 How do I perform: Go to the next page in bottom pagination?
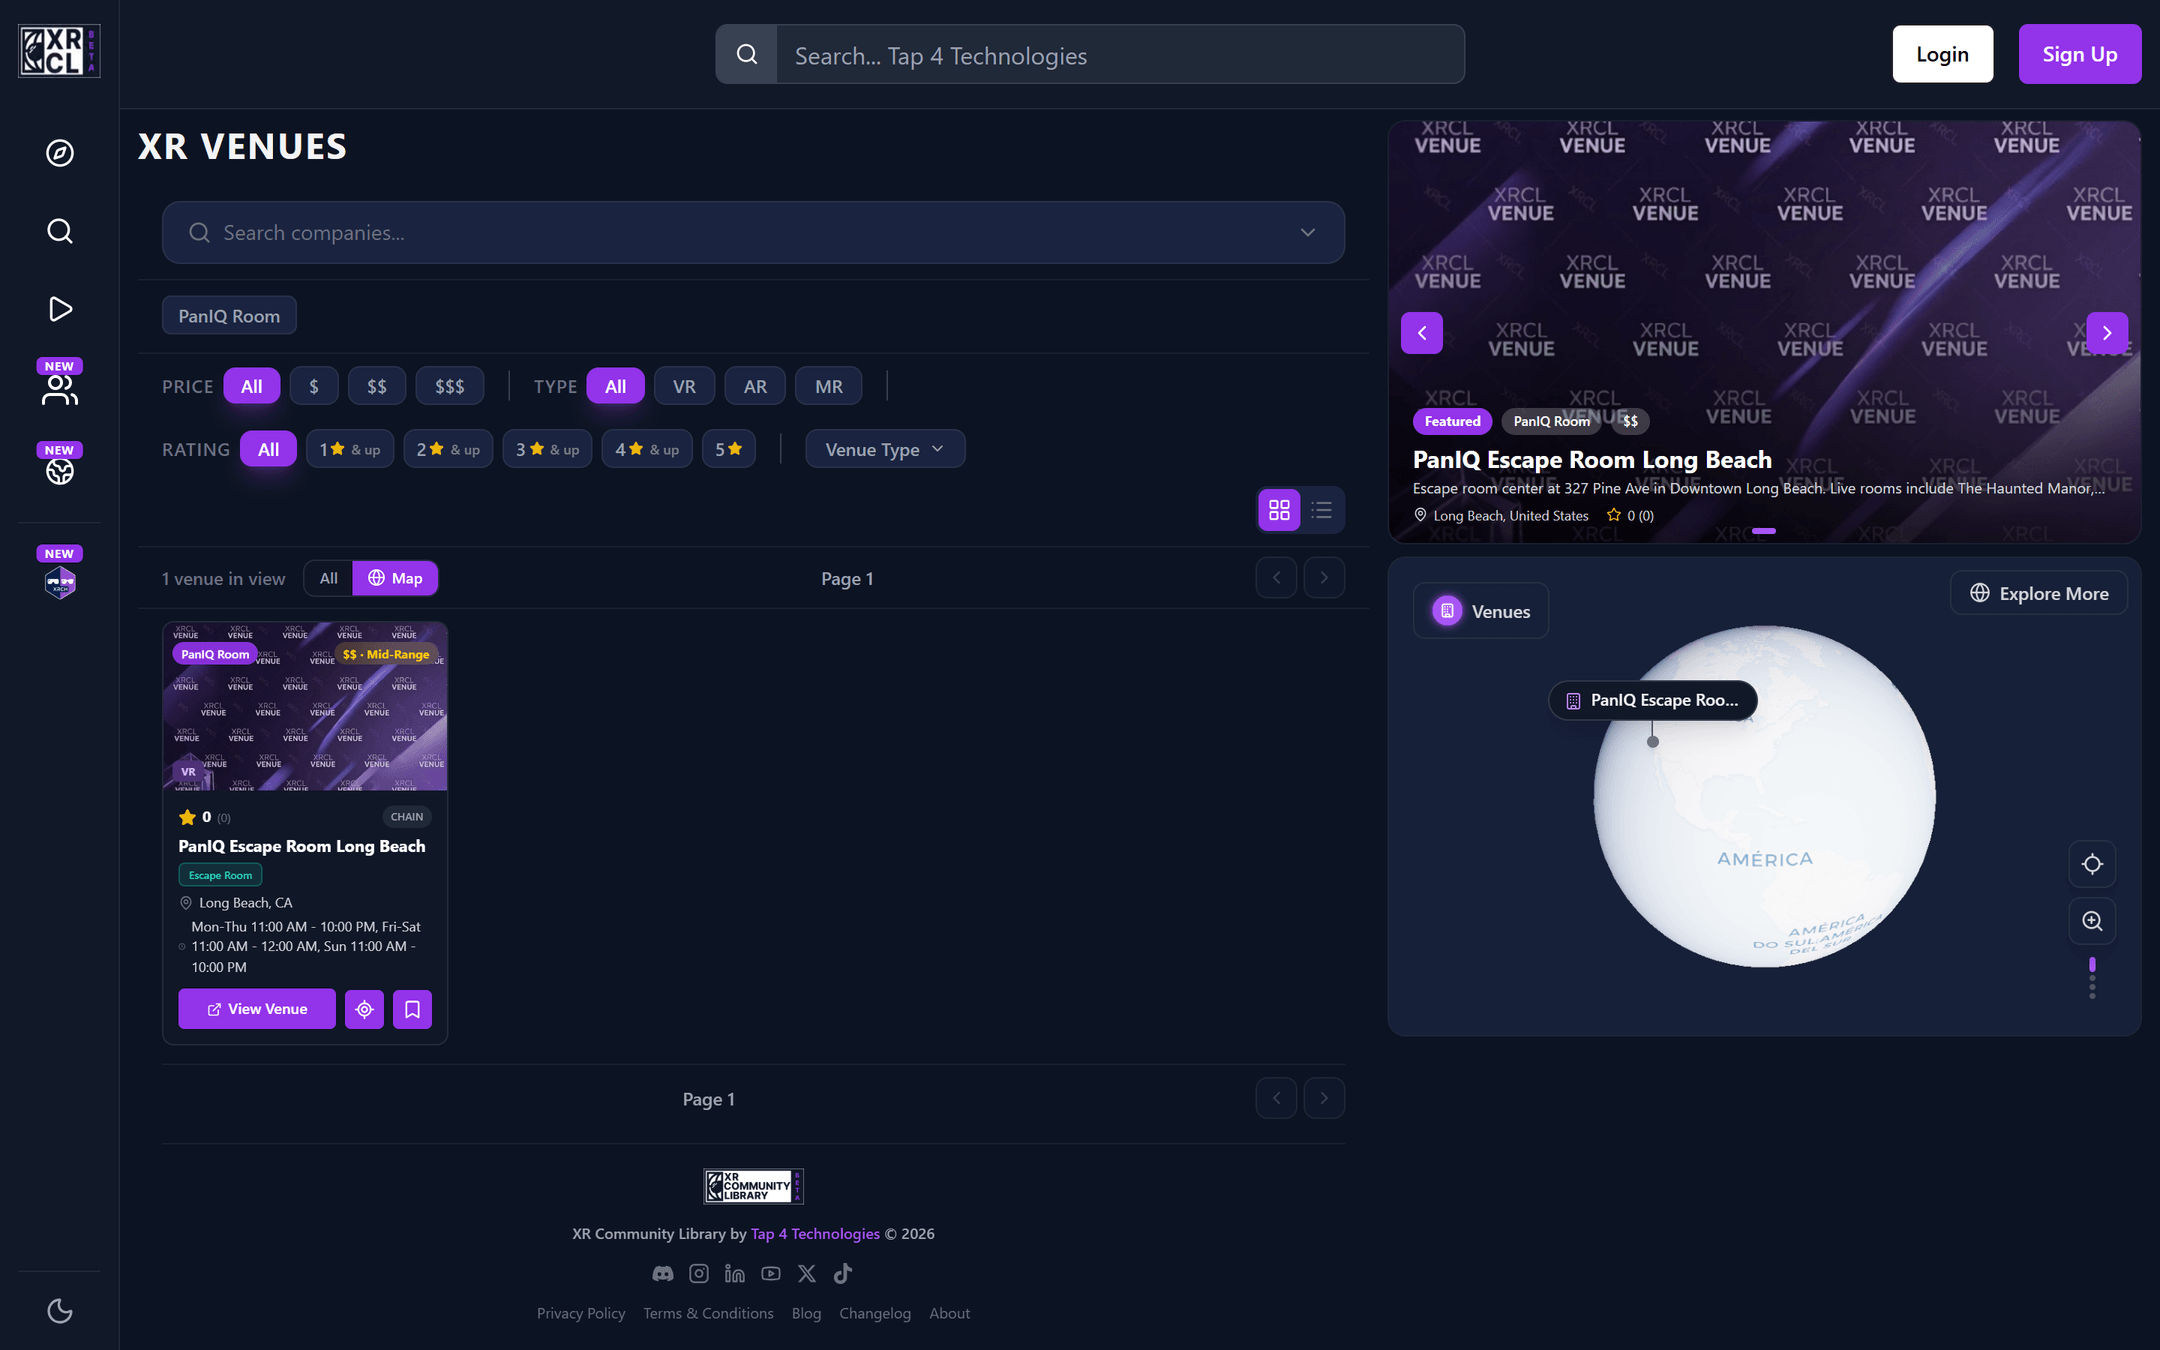1324,1098
